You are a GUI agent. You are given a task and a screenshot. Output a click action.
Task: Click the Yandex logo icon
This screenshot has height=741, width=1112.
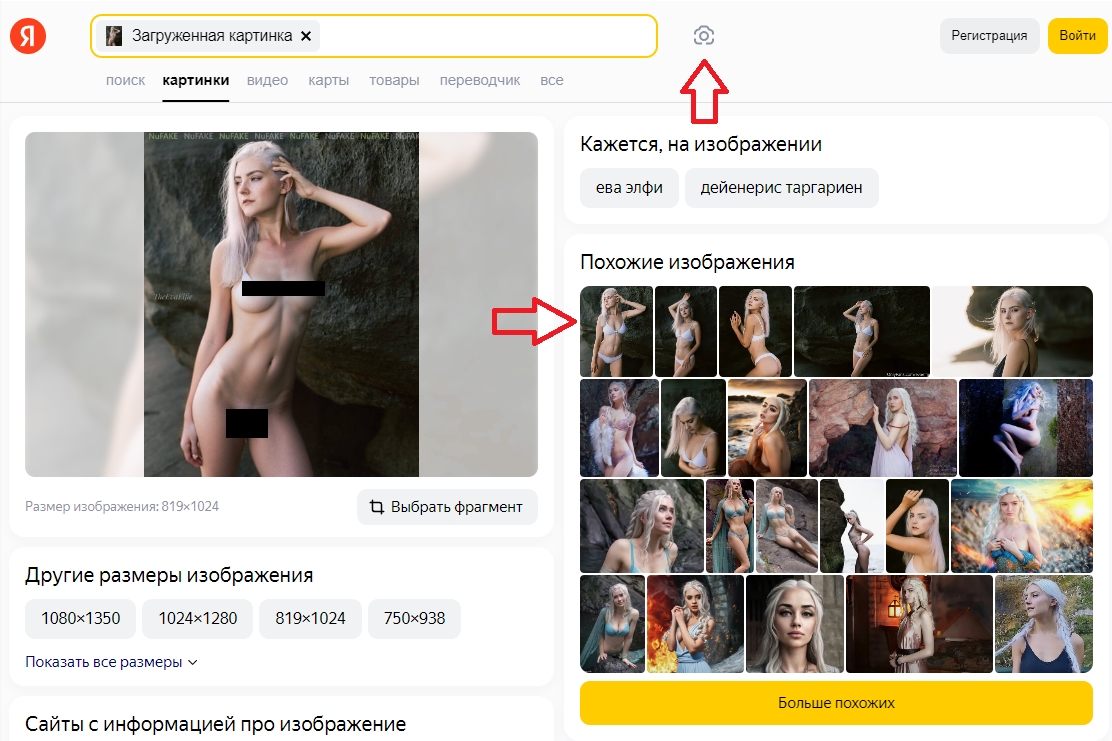click(x=28, y=35)
